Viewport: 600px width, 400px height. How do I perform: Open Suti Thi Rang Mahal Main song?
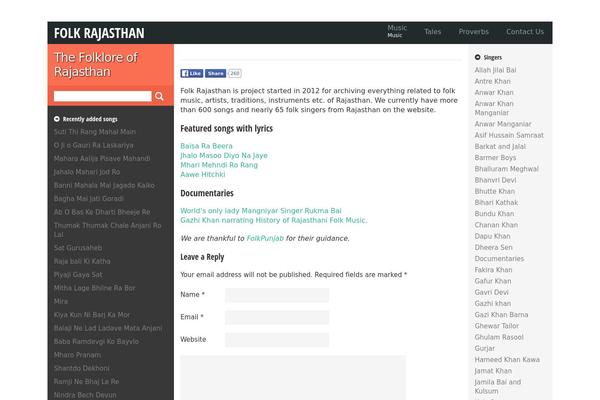95,132
